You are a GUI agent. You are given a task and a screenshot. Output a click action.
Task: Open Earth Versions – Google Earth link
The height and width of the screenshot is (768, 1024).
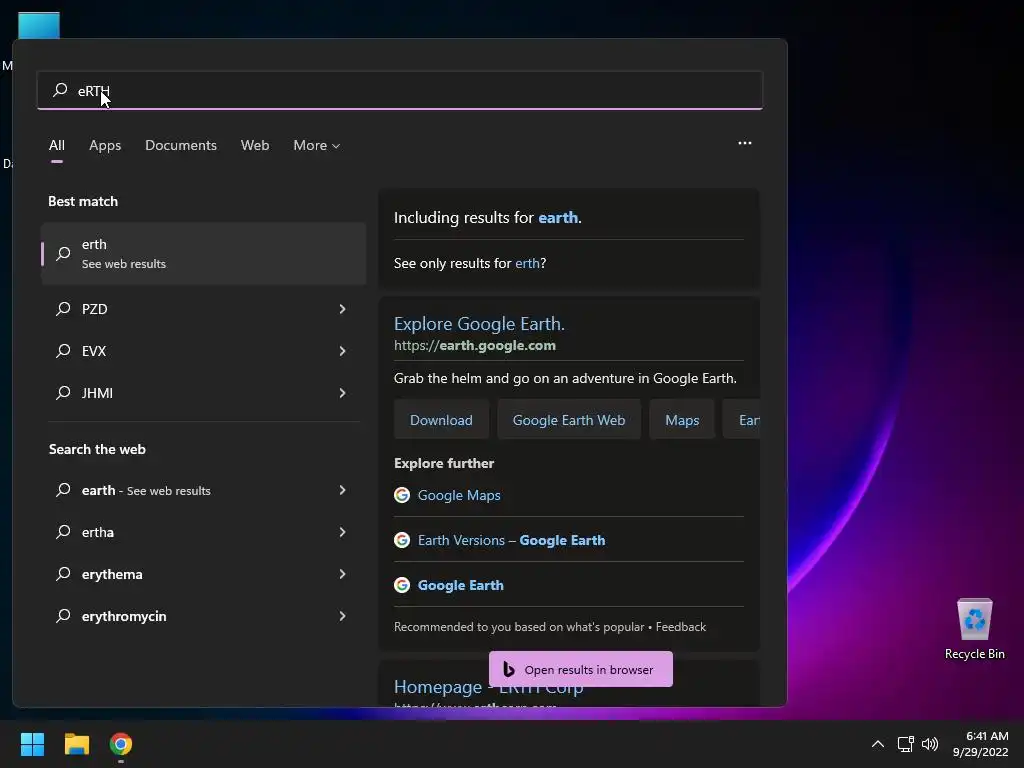point(511,540)
